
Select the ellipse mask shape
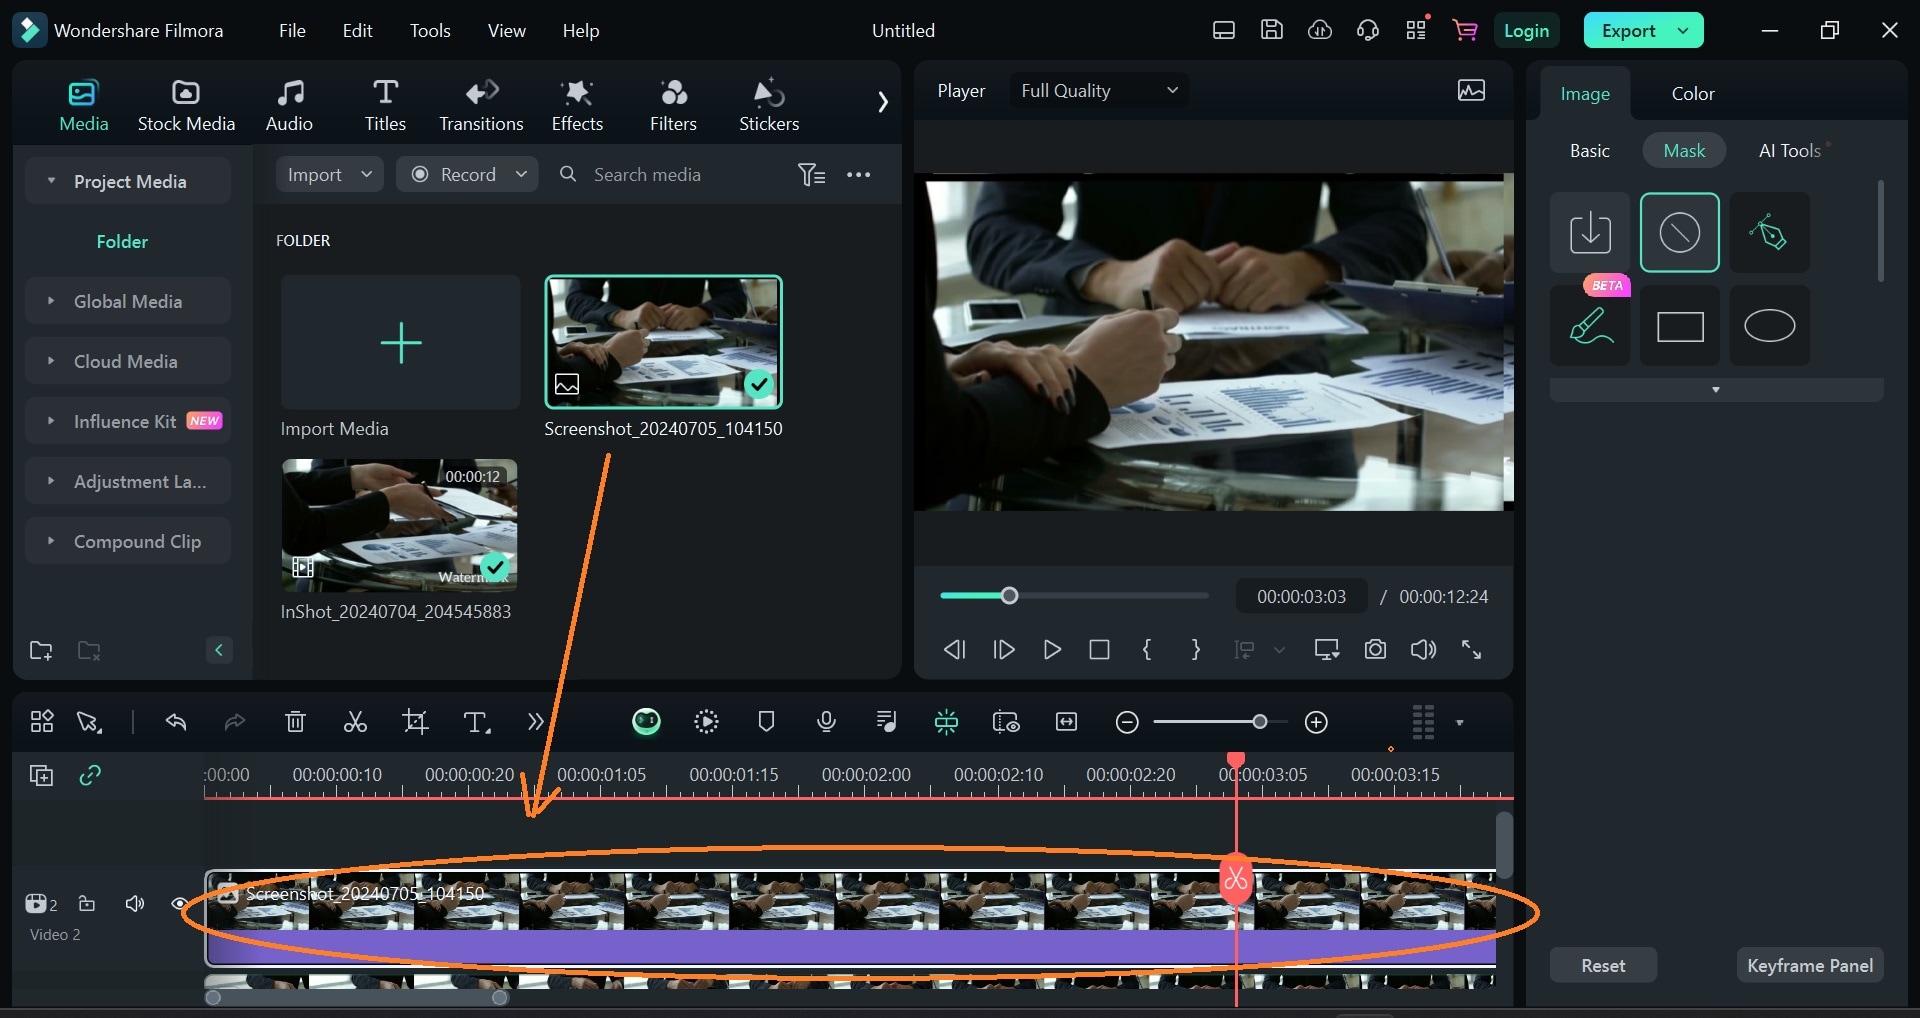[1769, 326]
